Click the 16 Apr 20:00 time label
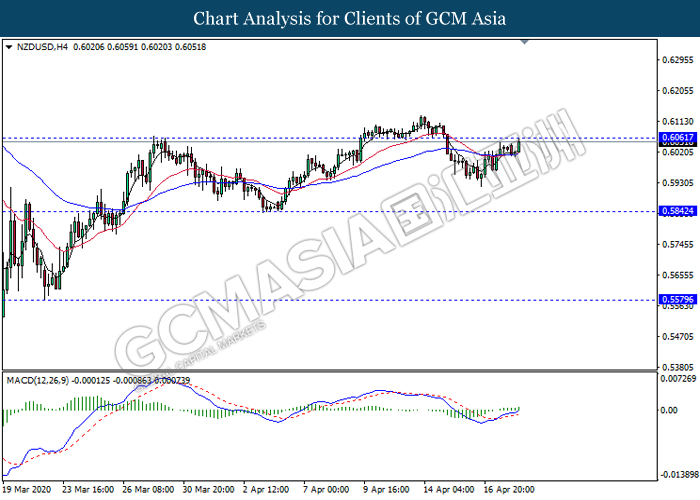Image resolution: width=700 pixels, height=500 pixels. (x=509, y=490)
